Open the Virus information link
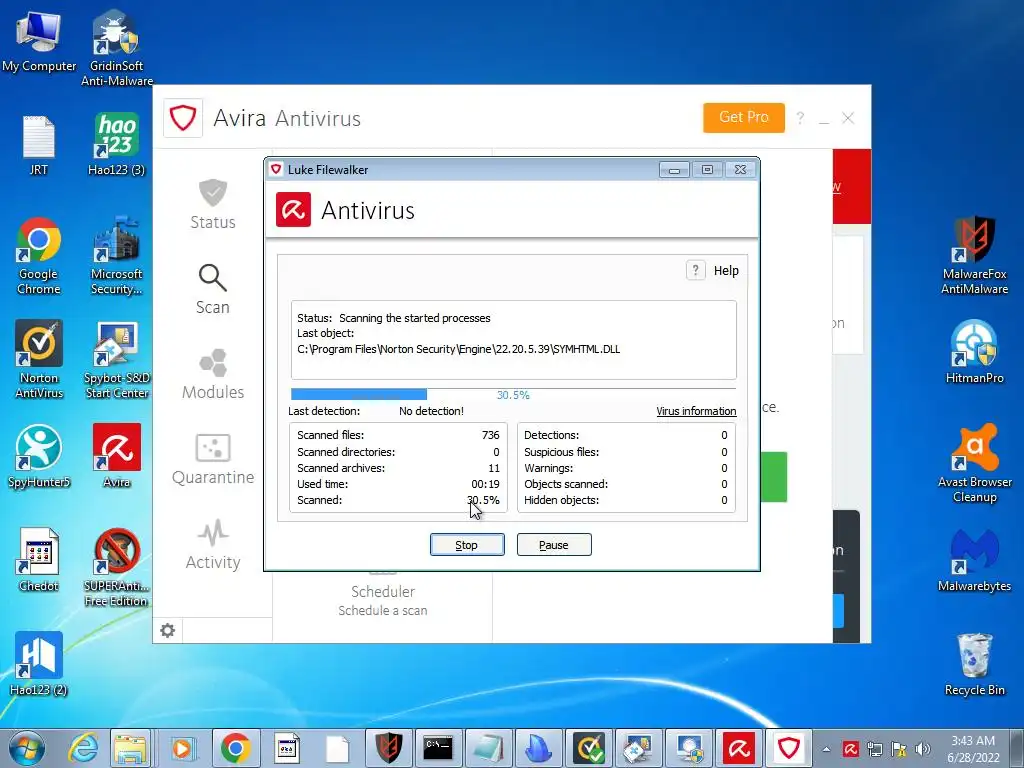Viewport: 1024px width, 768px height. tap(696, 411)
